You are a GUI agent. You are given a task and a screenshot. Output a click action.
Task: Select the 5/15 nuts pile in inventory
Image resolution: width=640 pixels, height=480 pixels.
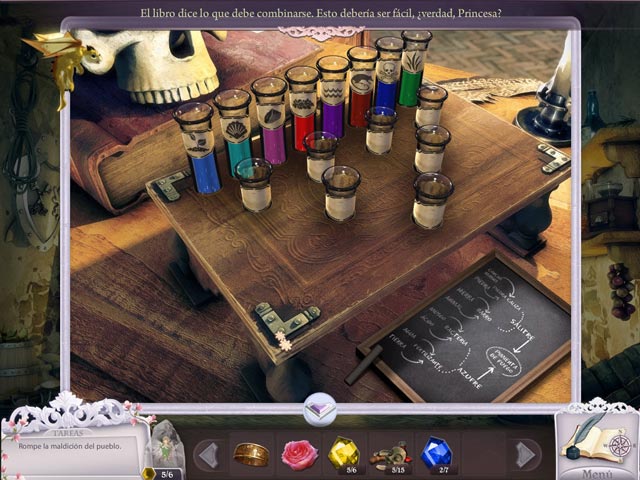pos(390,454)
